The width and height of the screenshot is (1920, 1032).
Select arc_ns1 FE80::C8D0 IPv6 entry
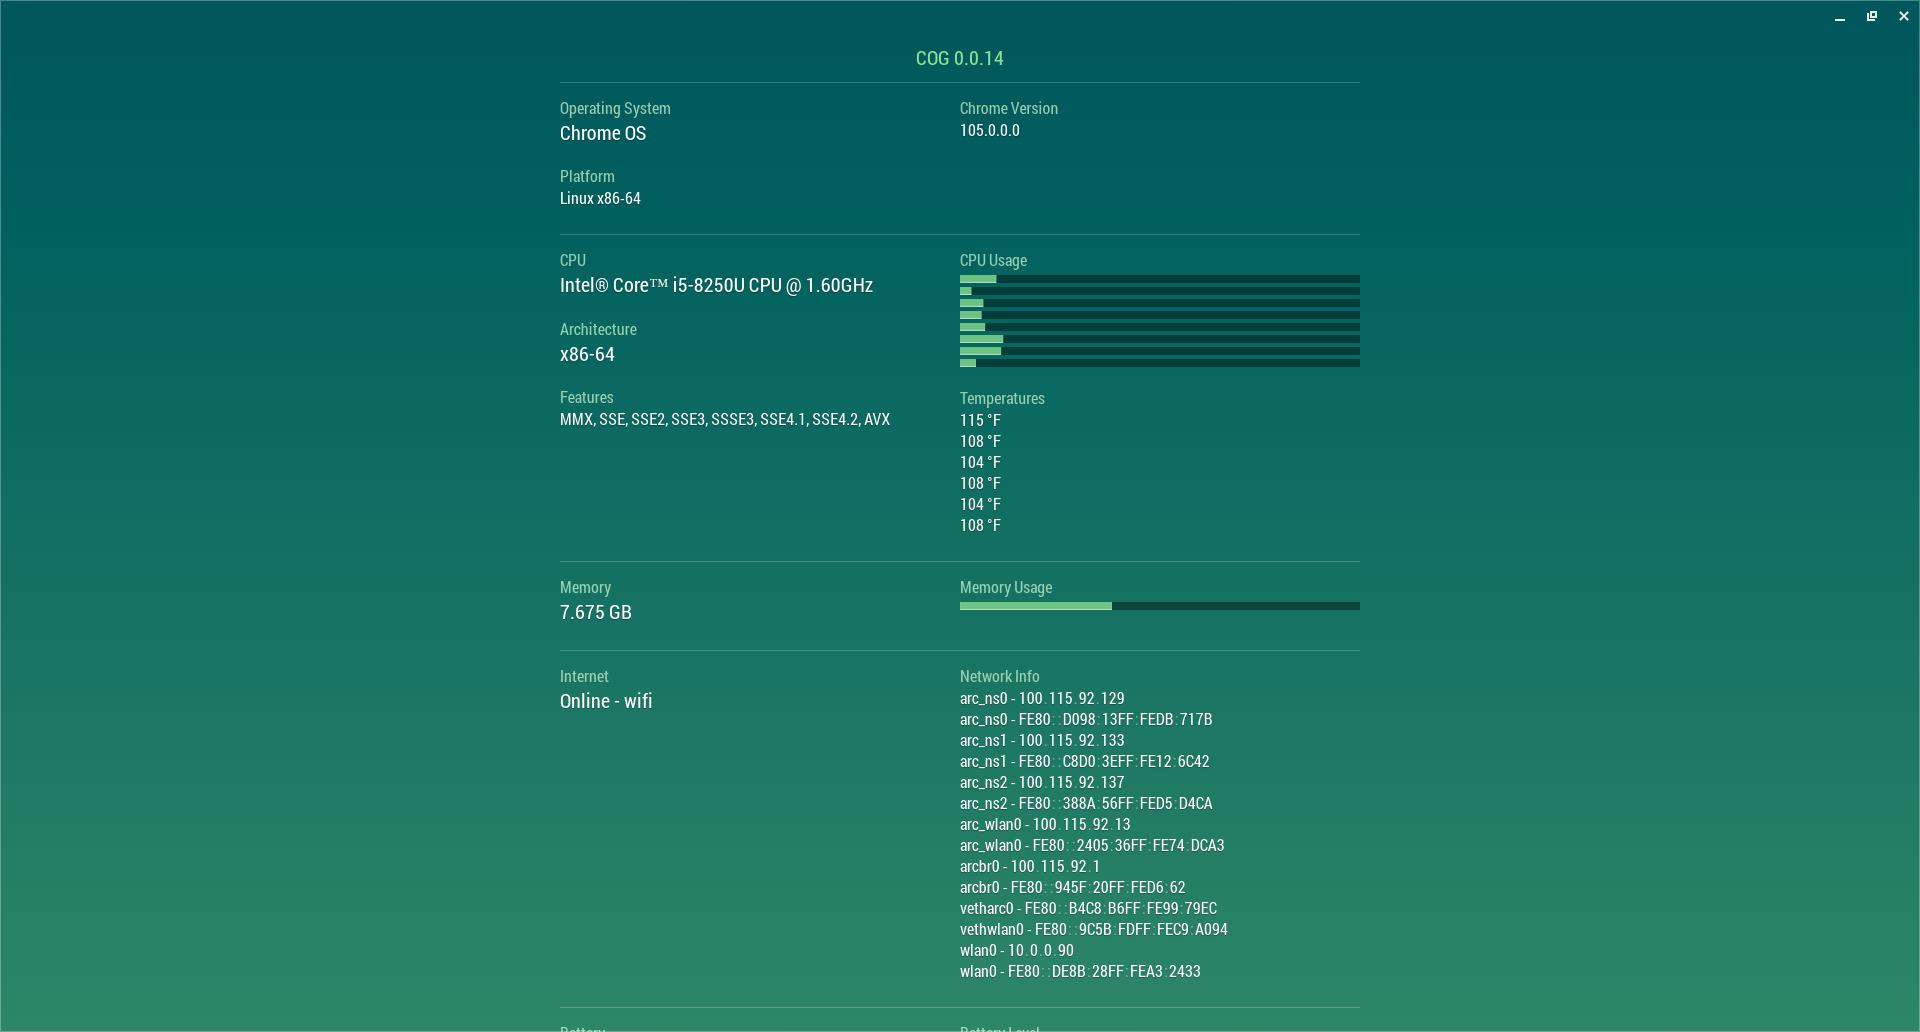[x=1085, y=761]
